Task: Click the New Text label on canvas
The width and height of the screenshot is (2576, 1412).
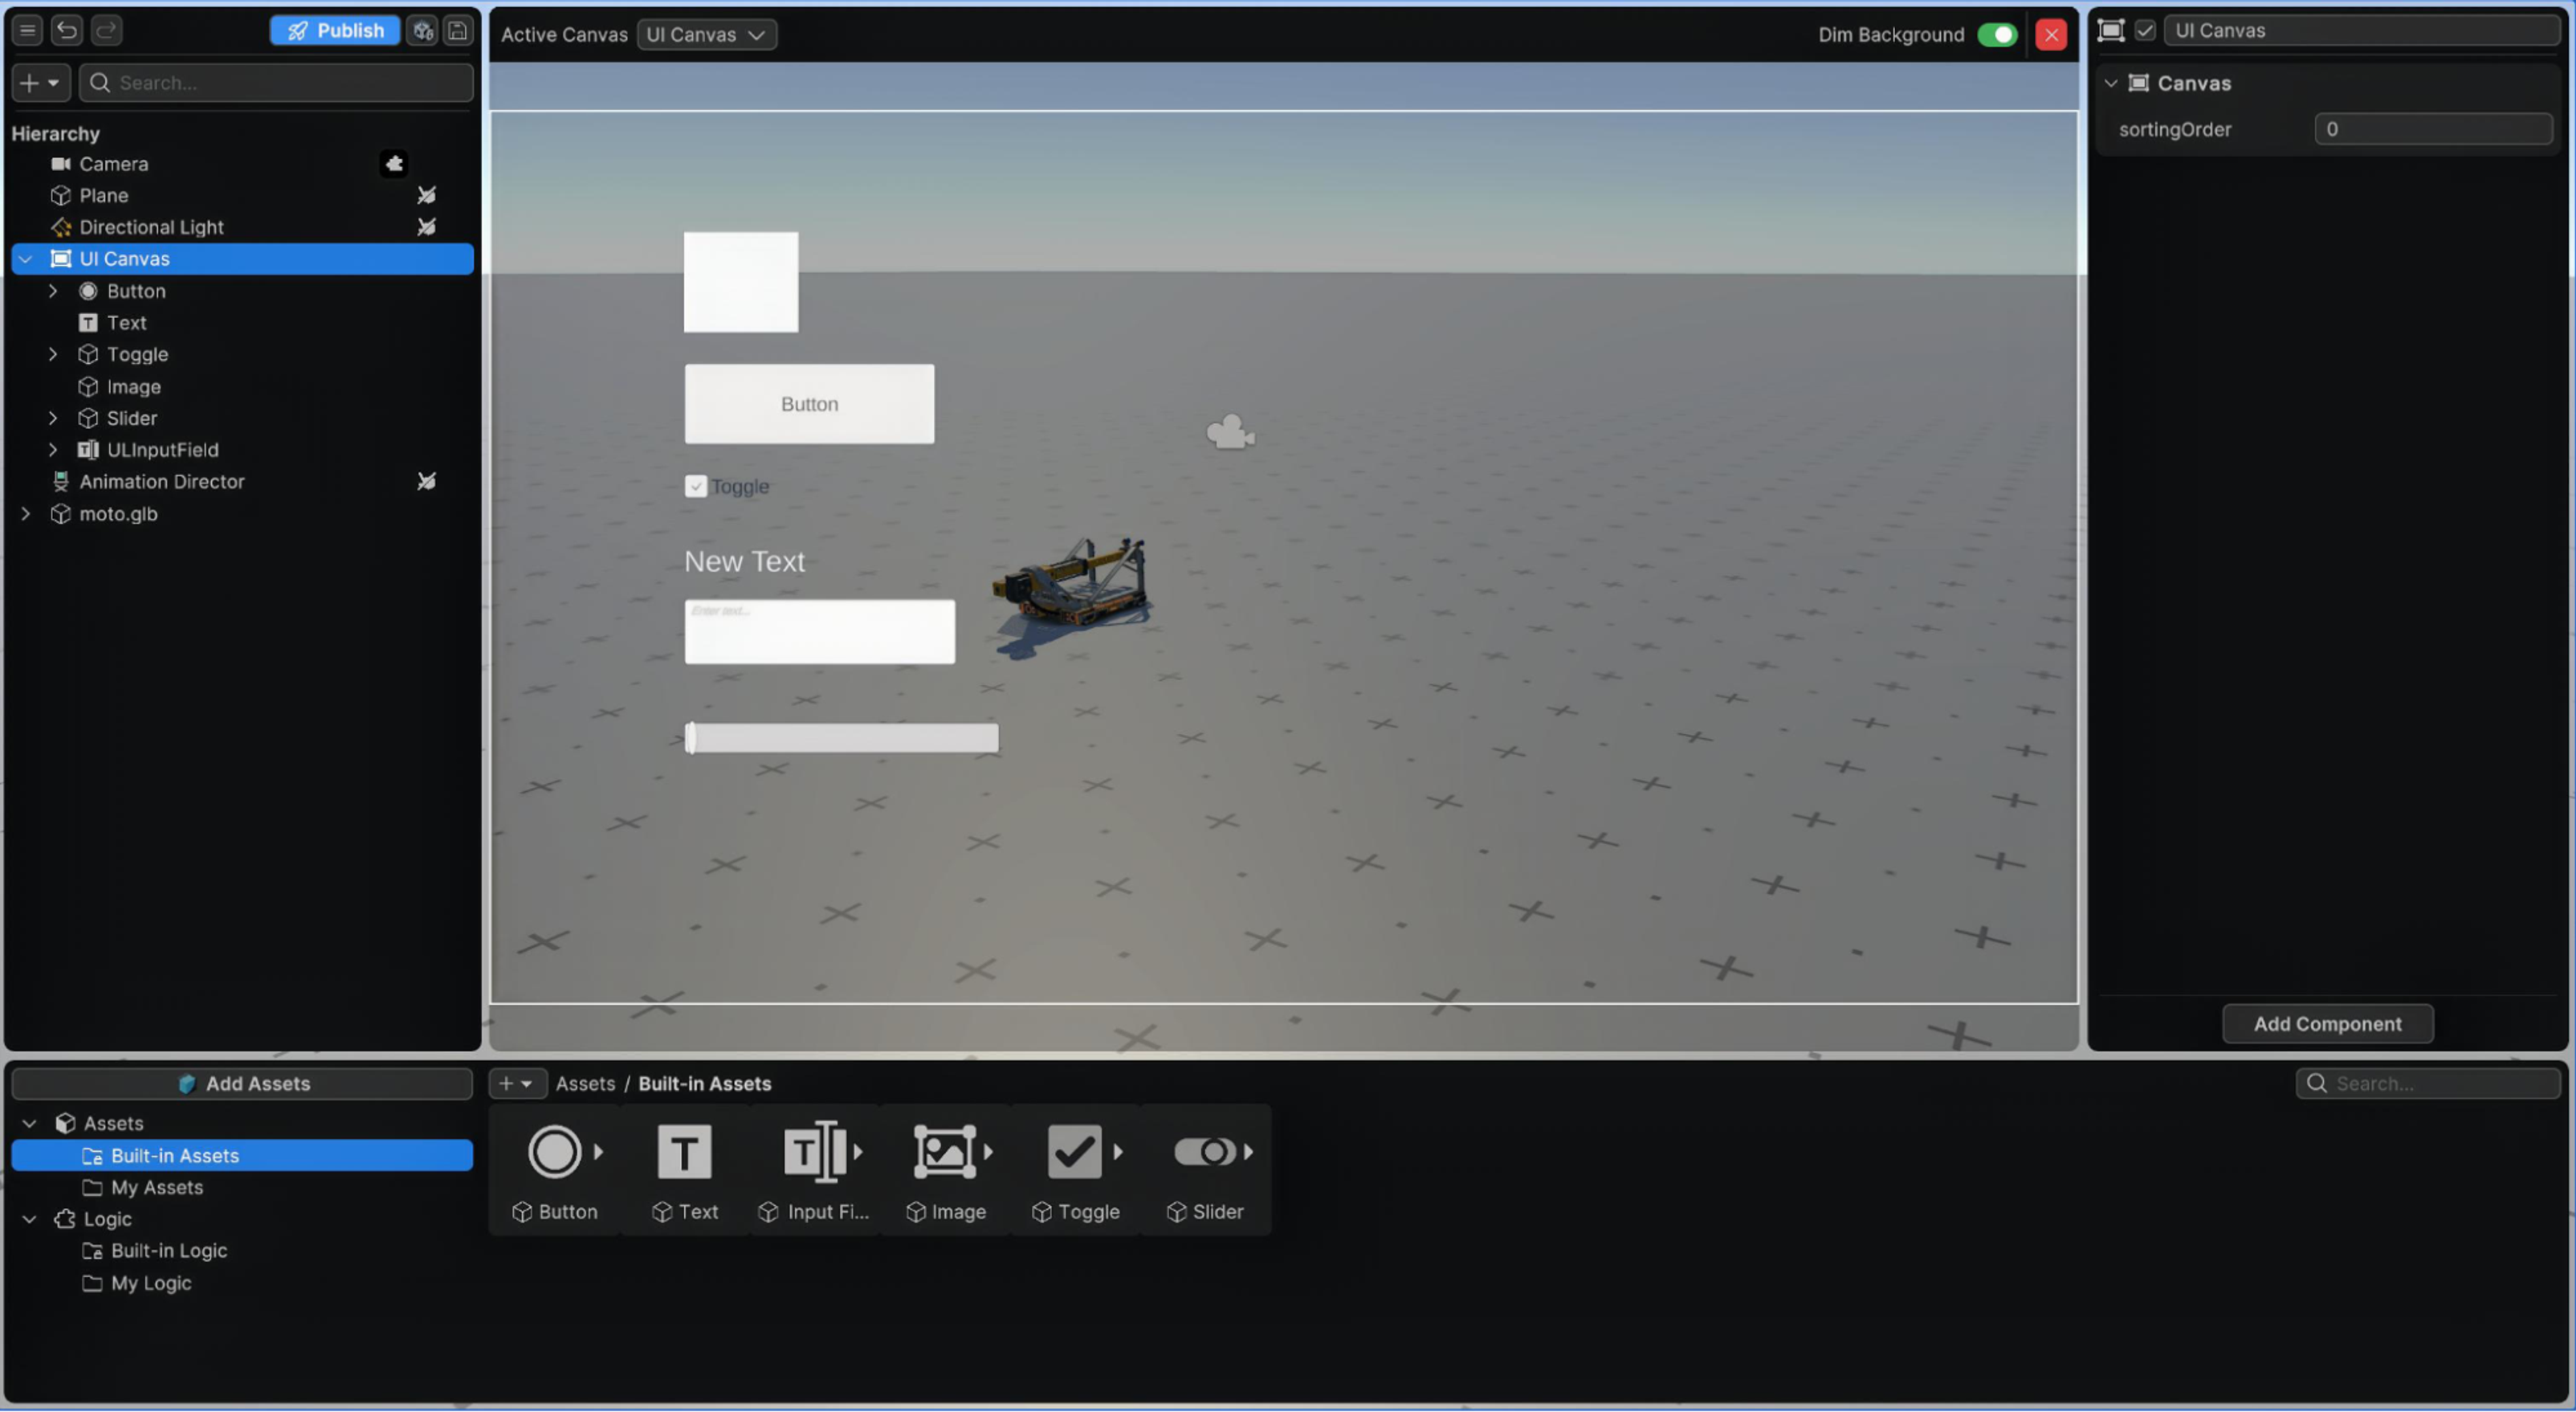Action: [x=744, y=562]
